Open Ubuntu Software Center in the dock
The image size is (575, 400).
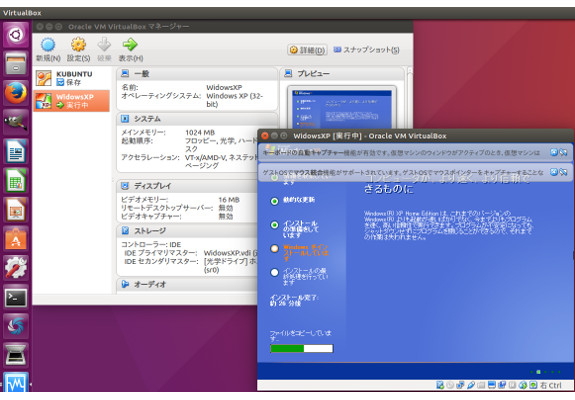[x=16, y=239]
